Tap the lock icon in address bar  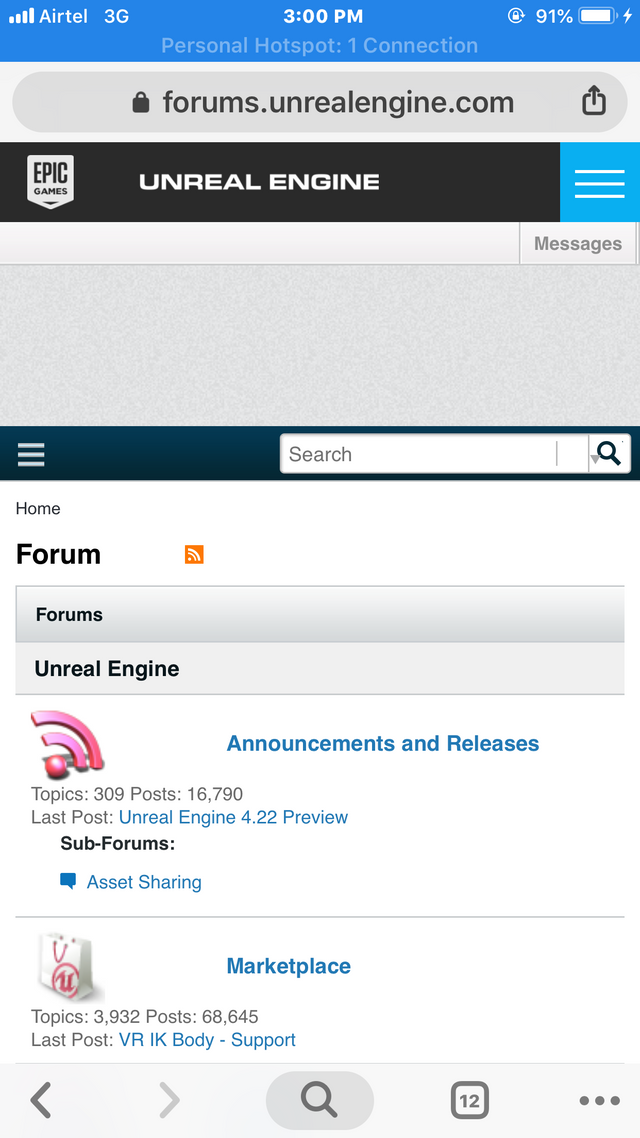141,102
